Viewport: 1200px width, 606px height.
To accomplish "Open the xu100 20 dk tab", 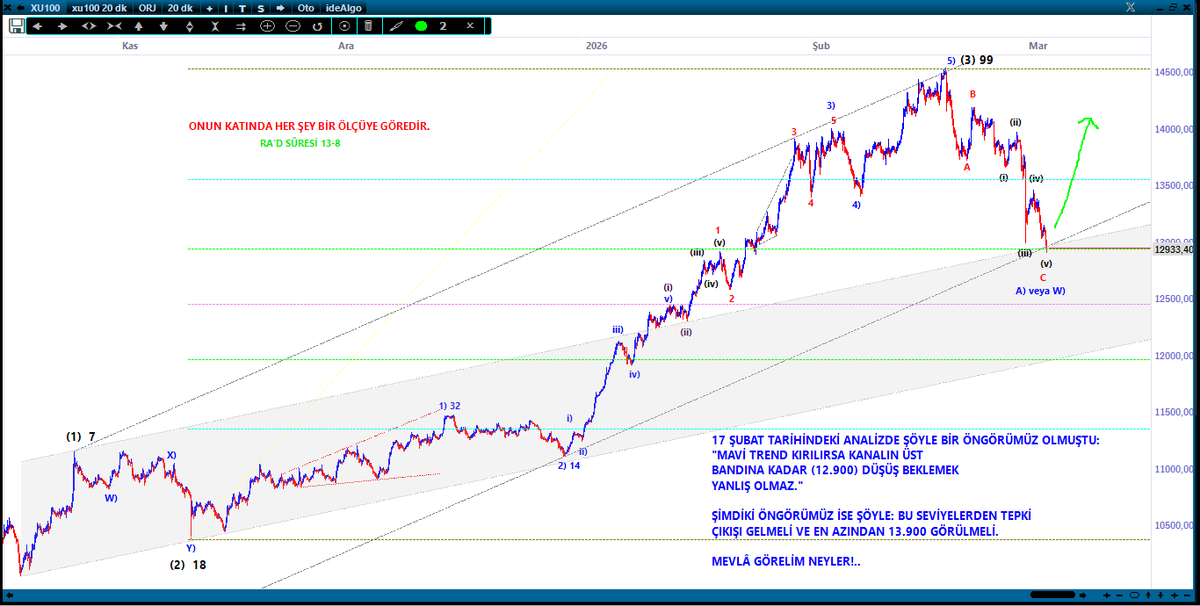I will point(99,8).
